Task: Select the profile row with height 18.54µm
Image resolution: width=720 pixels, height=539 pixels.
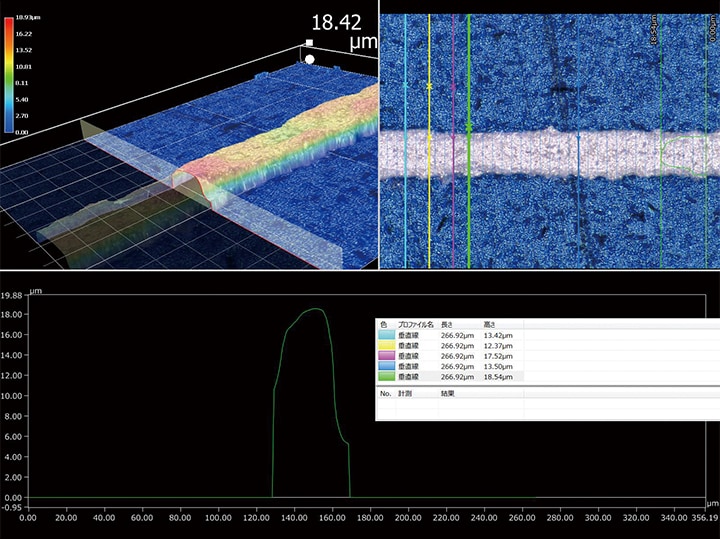Action: [x=497, y=377]
